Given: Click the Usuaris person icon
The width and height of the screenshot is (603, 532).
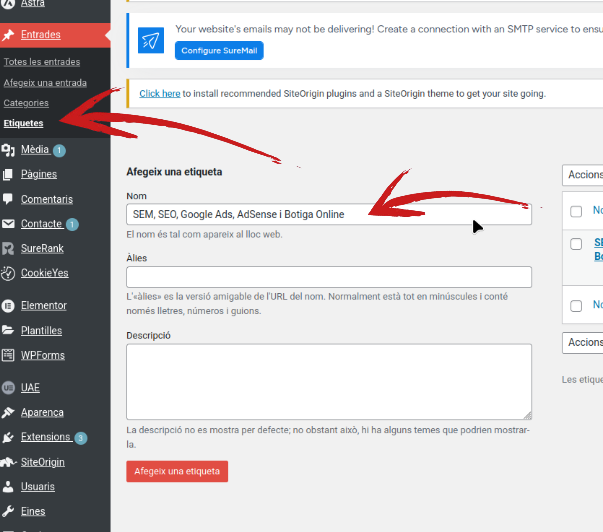Looking at the screenshot, I should click(x=9, y=487).
